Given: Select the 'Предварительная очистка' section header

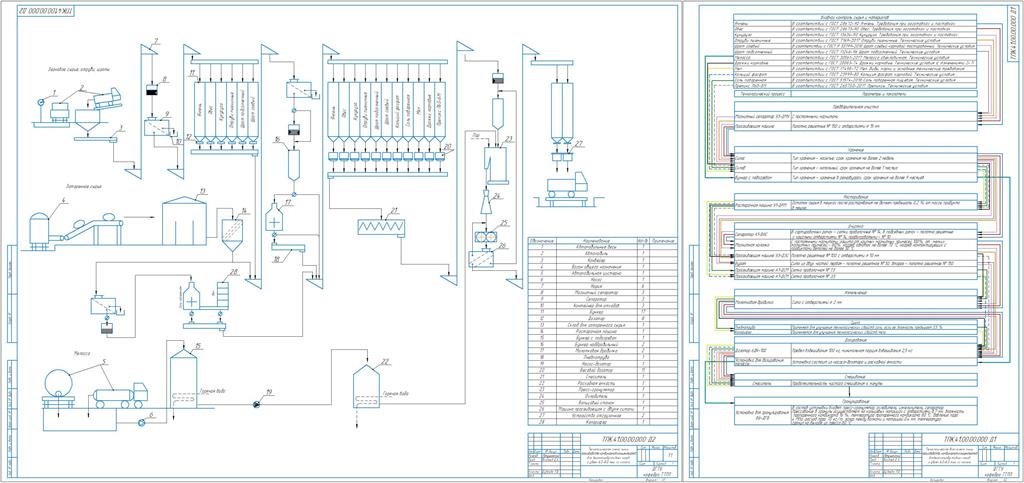Looking at the screenshot, I should tap(856, 104).
